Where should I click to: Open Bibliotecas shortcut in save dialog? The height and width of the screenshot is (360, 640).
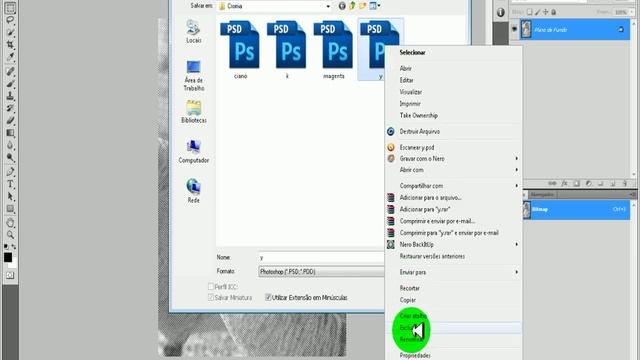click(x=193, y=111)
